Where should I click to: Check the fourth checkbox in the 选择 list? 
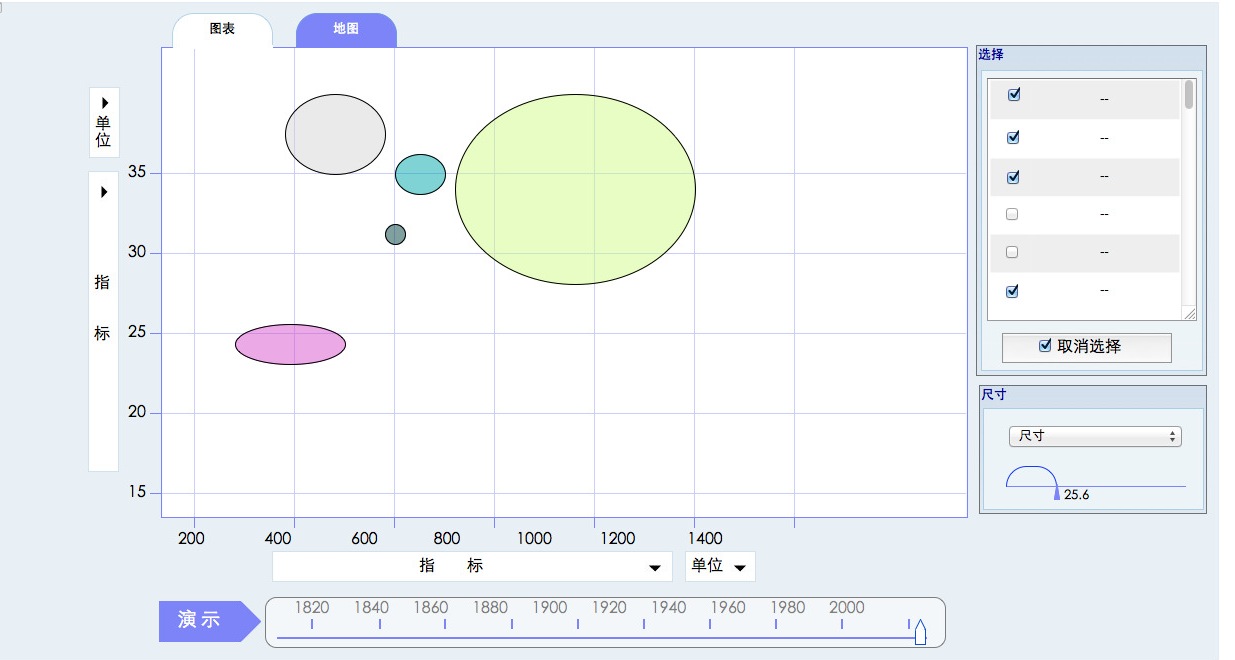(1012, 214)
